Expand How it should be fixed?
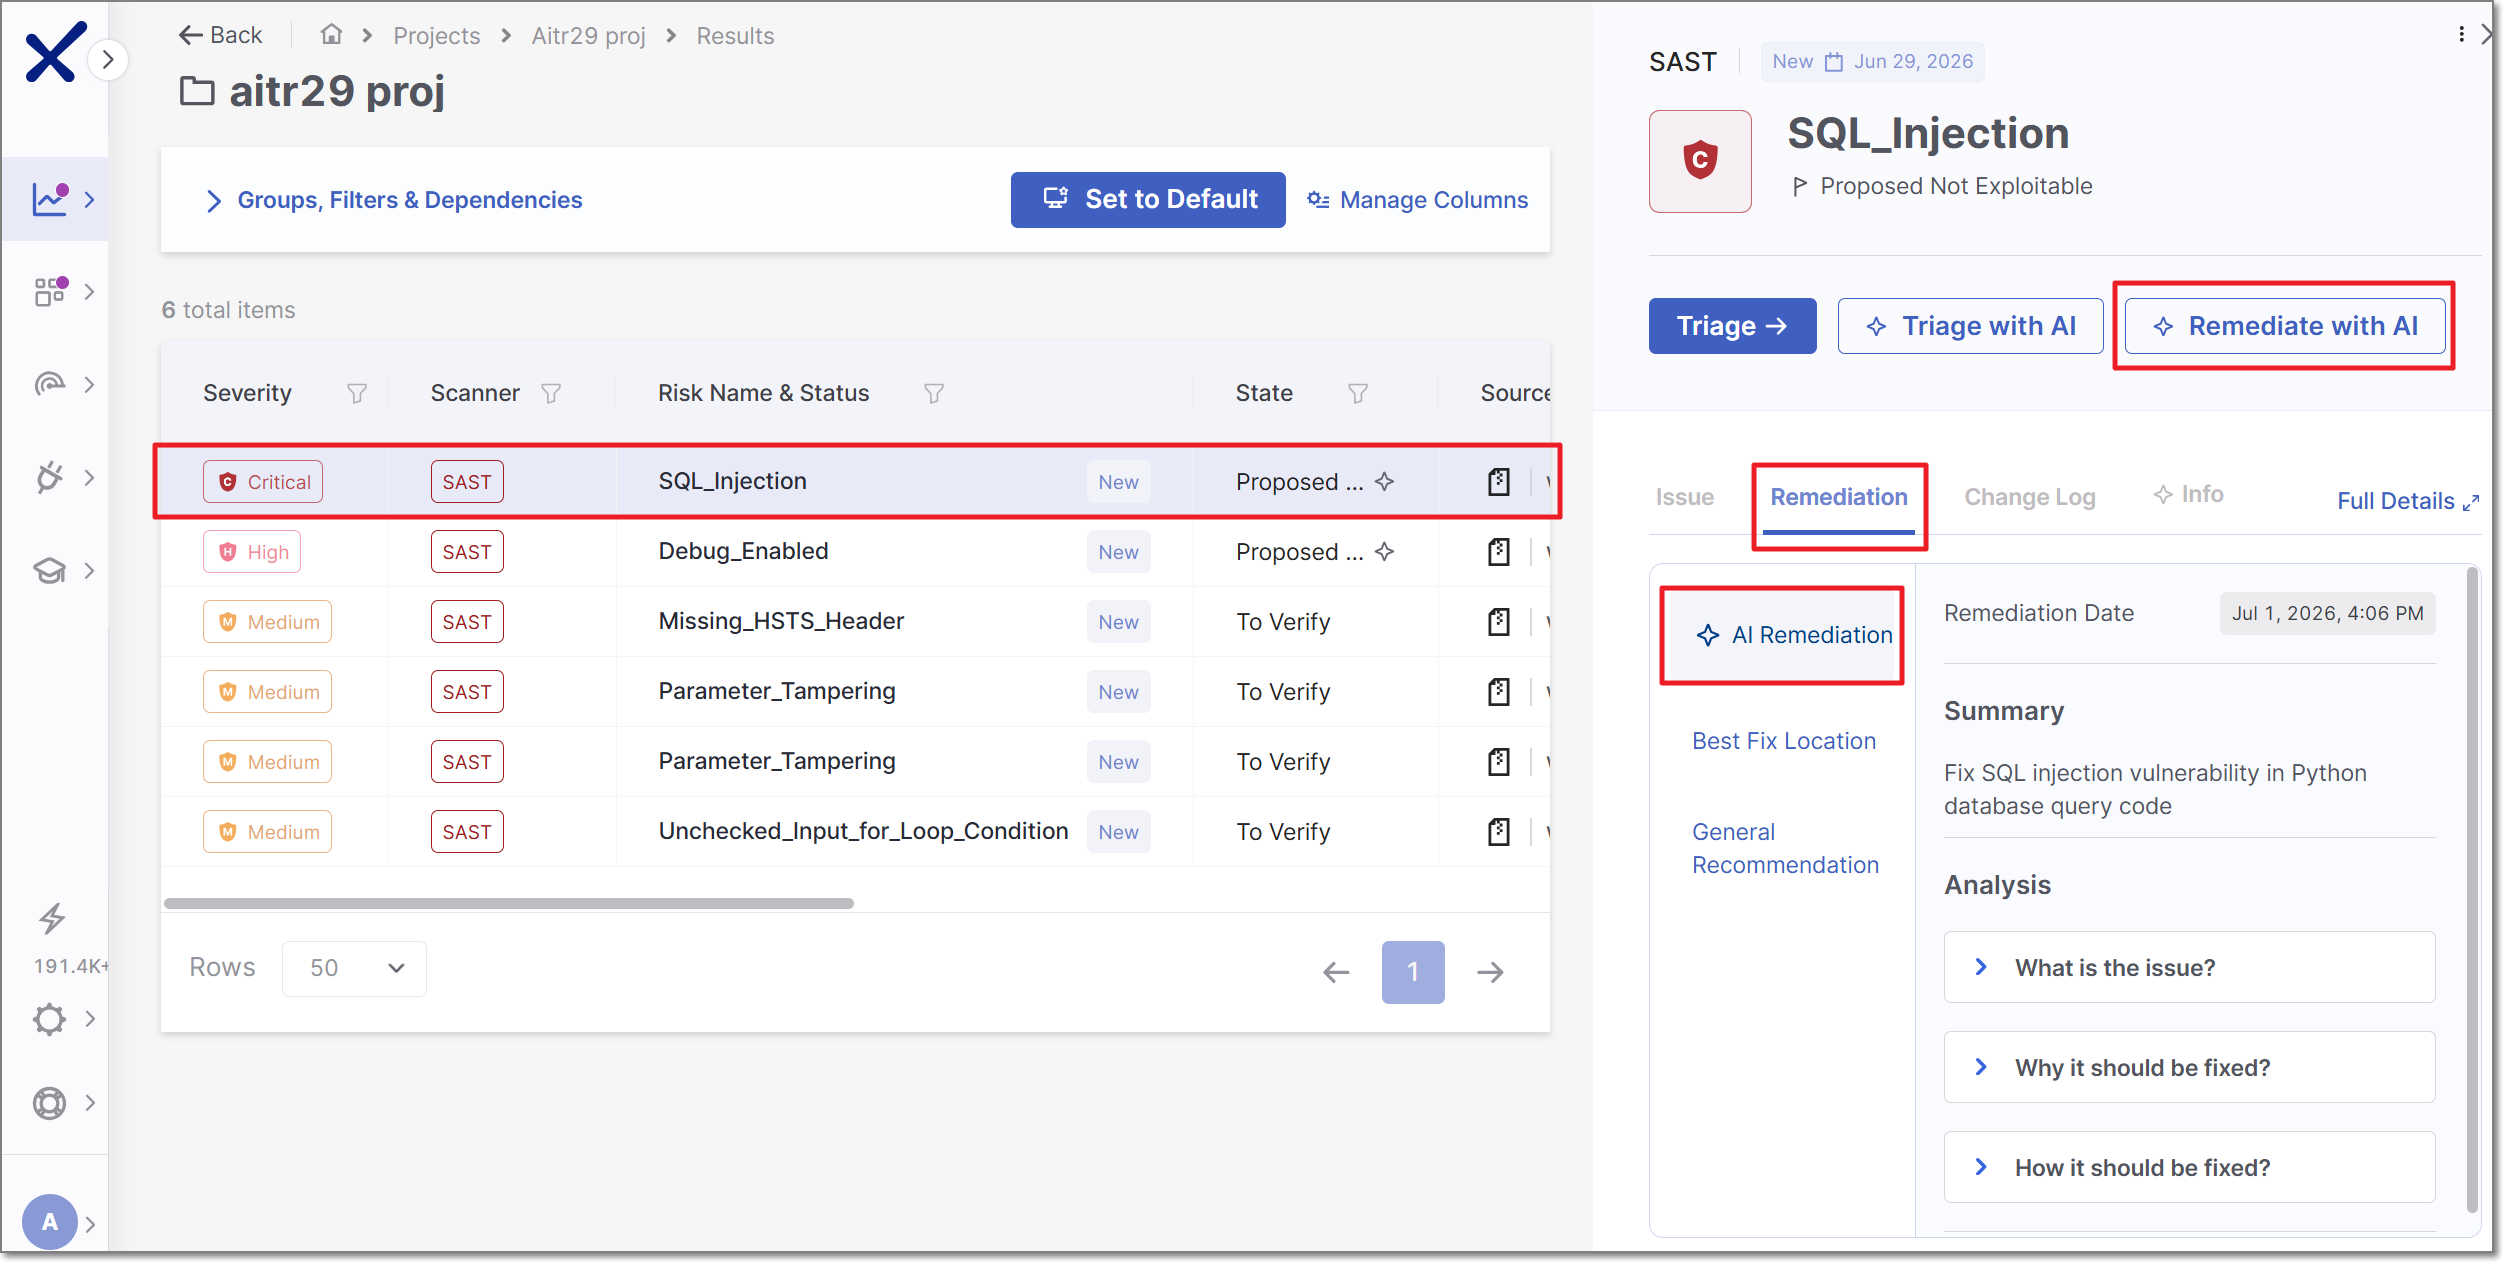 tap(2189, 1167)
